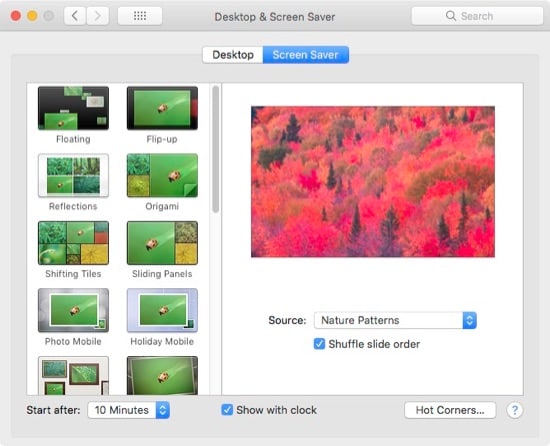Click the Search field in the title bar
Screen dimensions: 550x446
pos(477,16)
